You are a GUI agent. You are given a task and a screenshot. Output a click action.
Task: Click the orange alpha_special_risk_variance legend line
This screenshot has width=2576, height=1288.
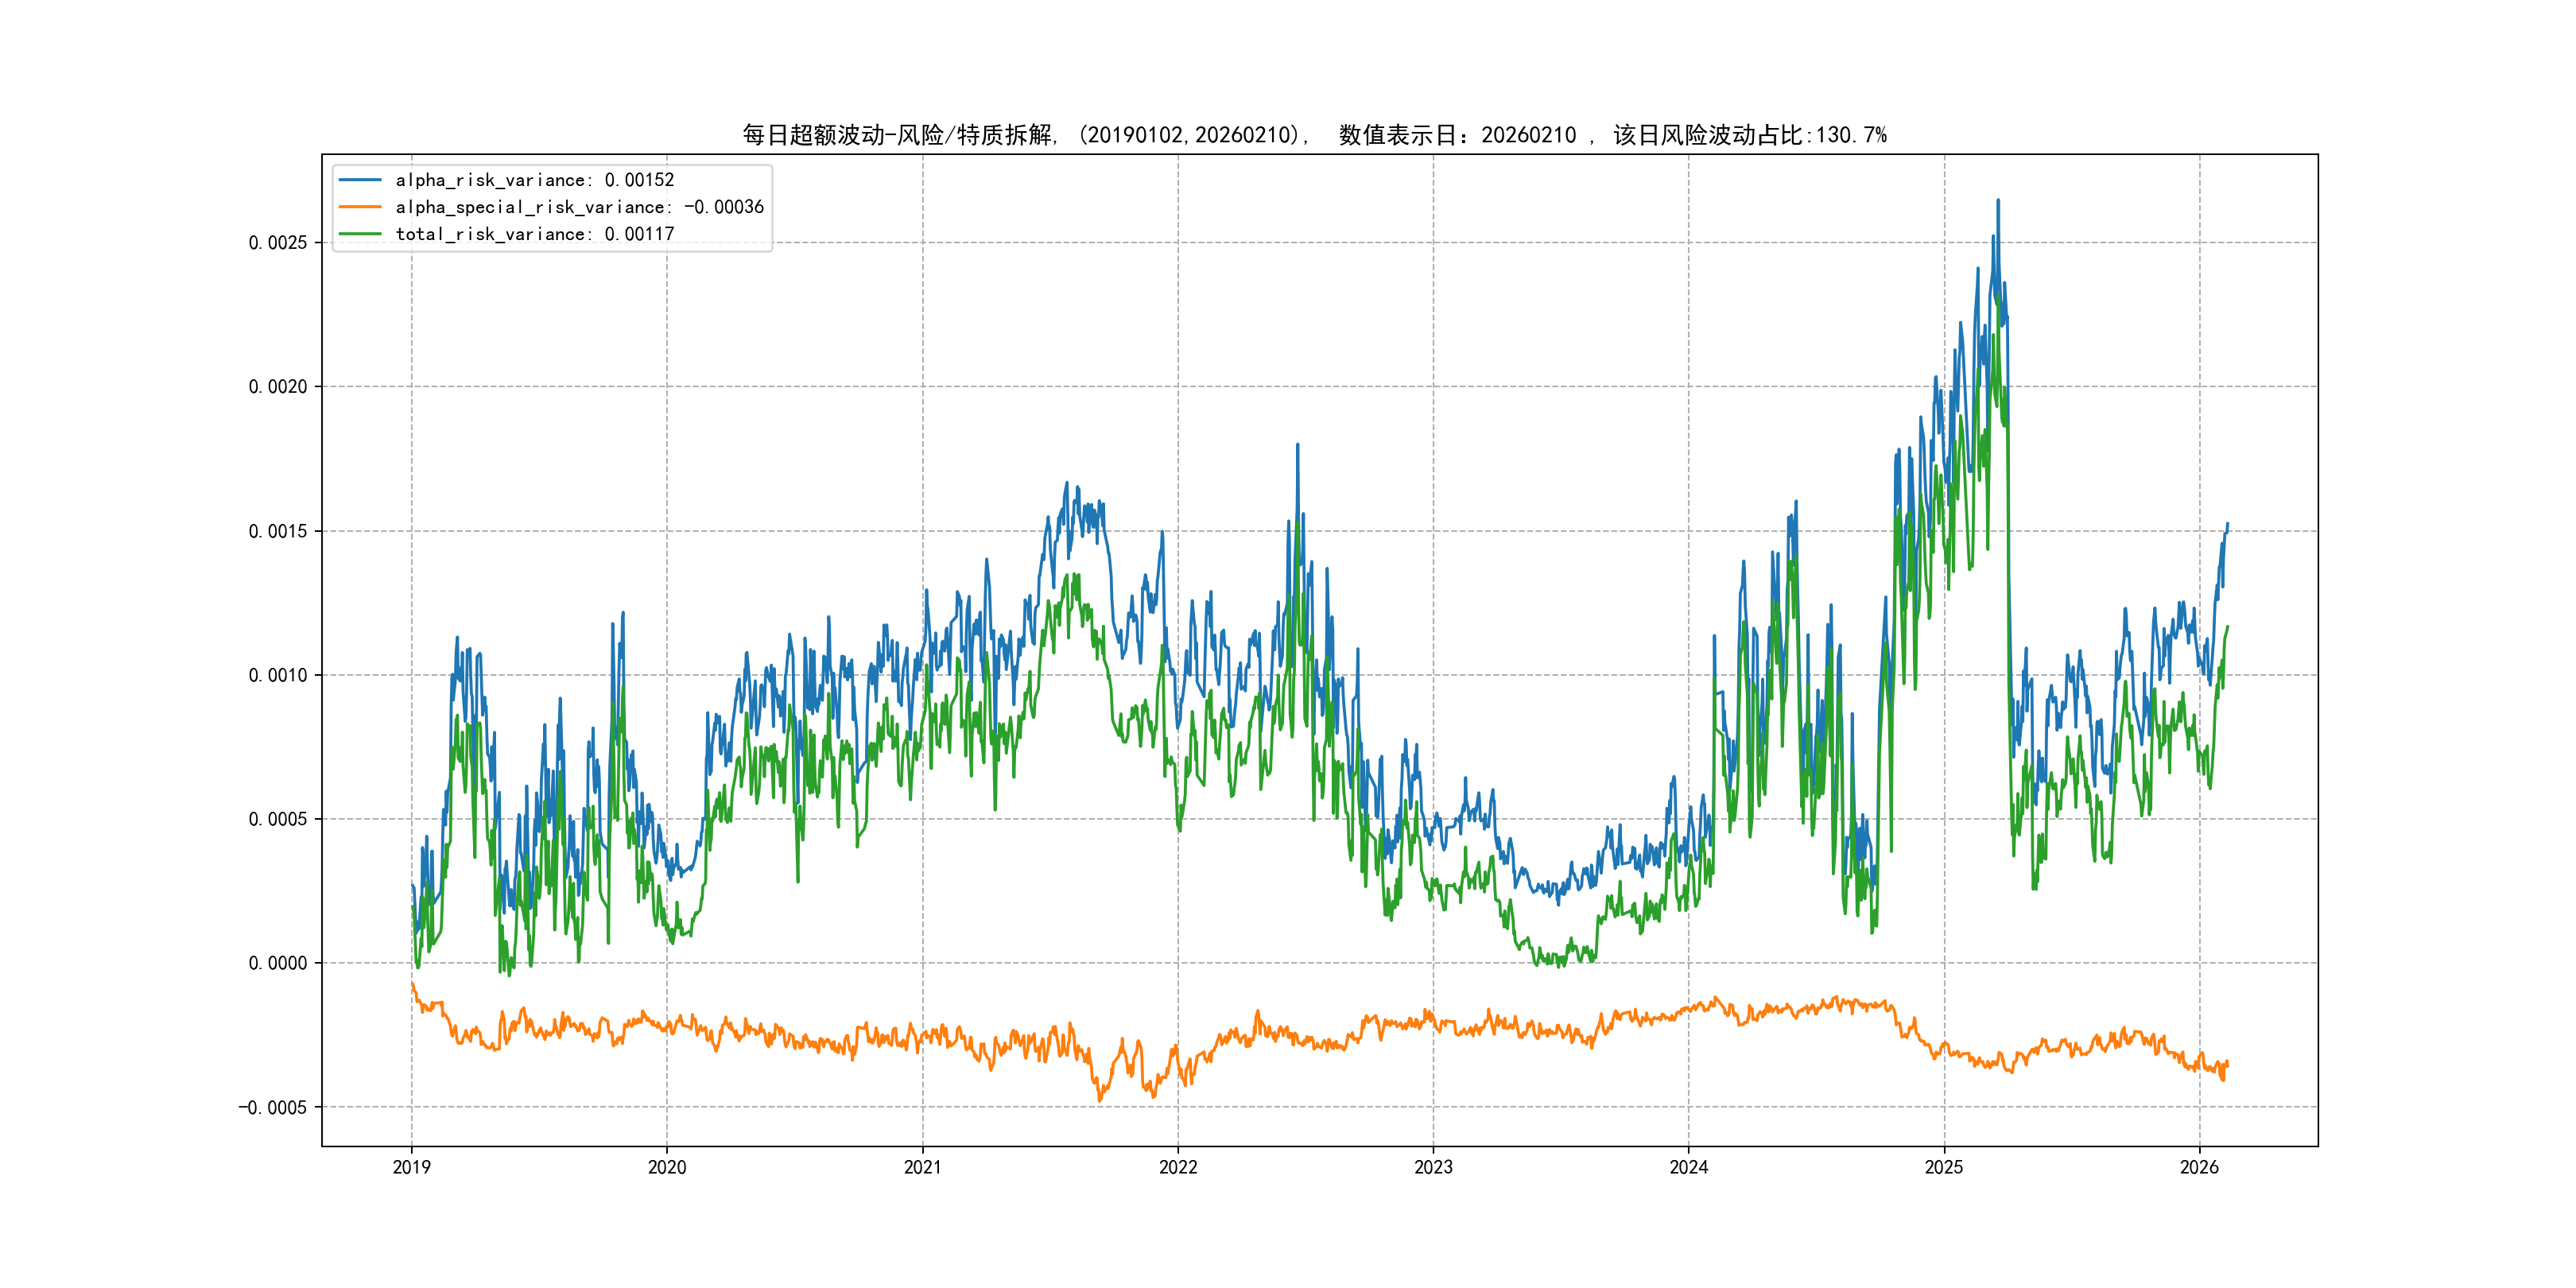point(360,207)
